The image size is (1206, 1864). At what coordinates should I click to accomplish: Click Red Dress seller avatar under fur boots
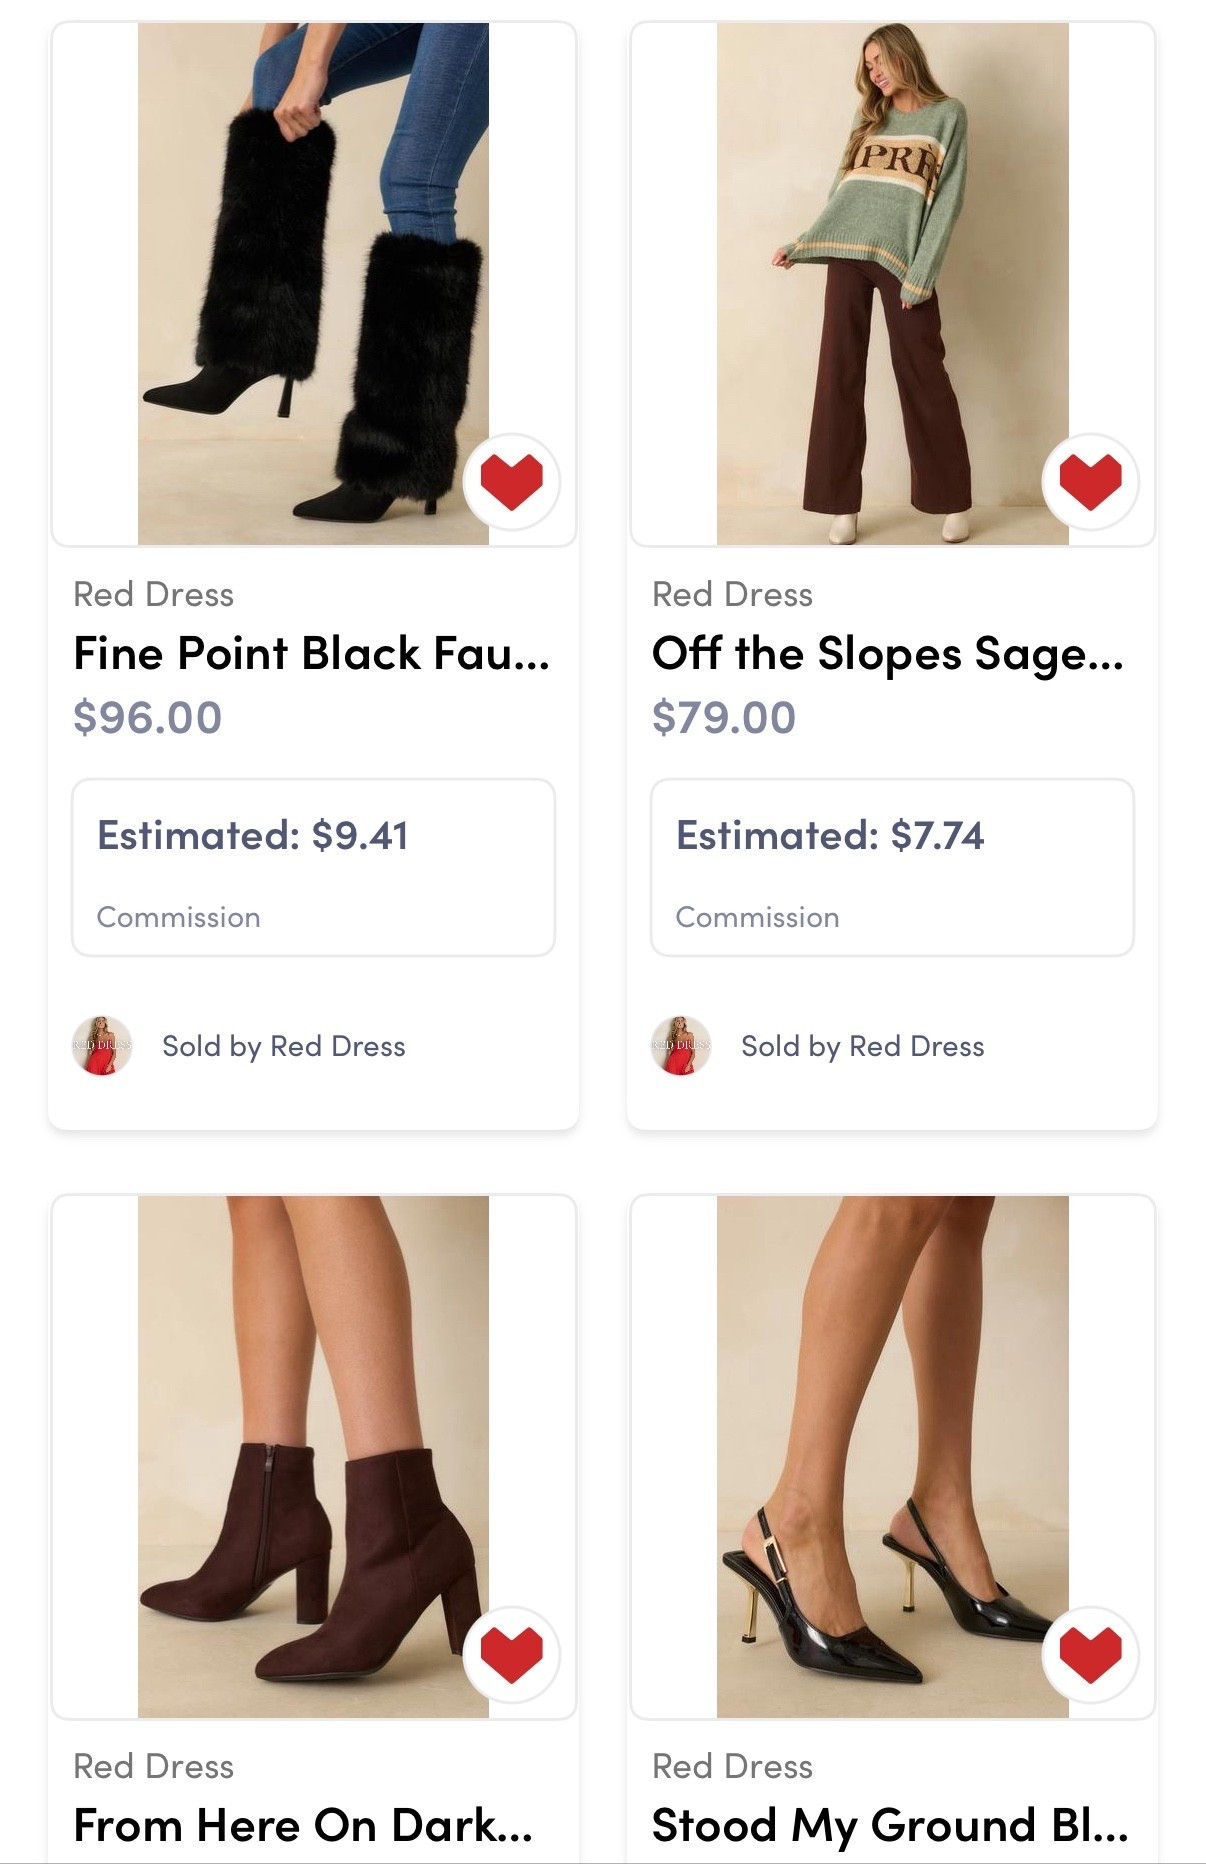coord(102,1046)
